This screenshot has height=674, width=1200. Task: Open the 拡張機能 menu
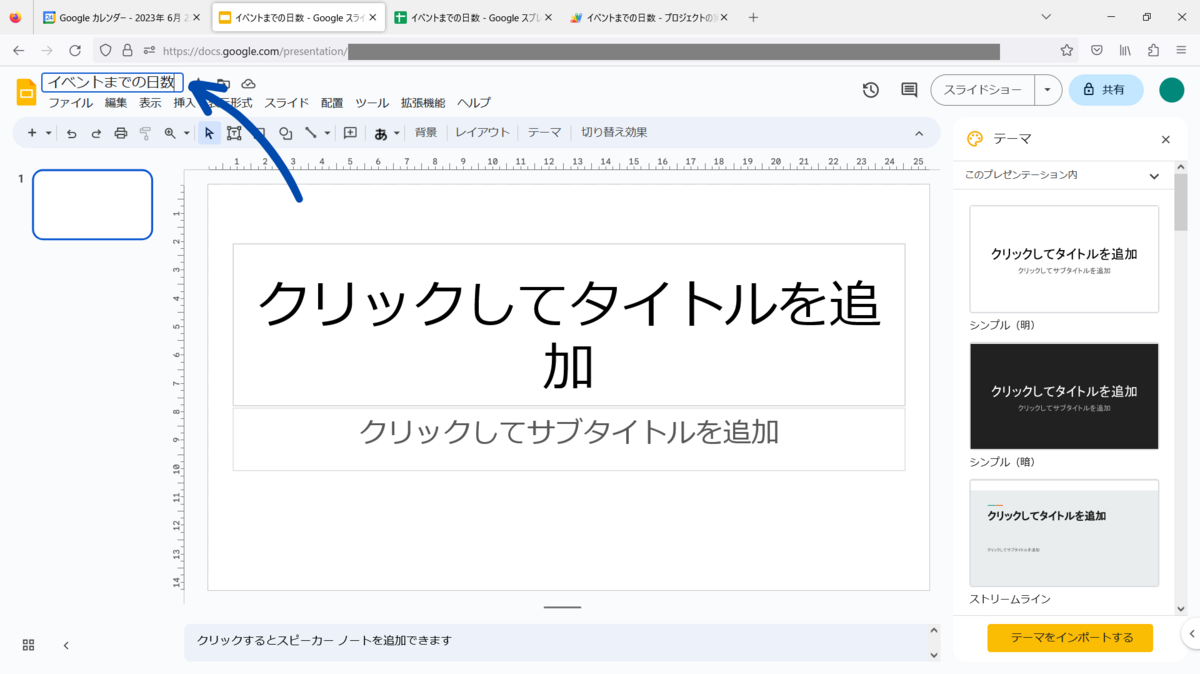click(423, 103)
